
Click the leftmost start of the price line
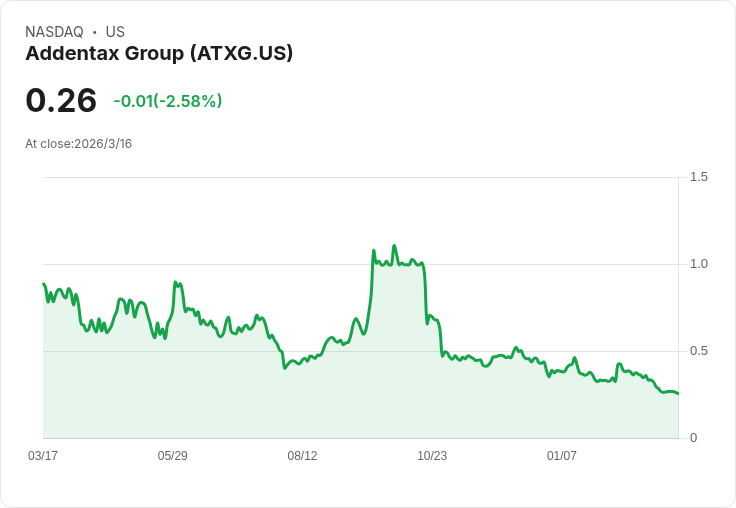44,284
